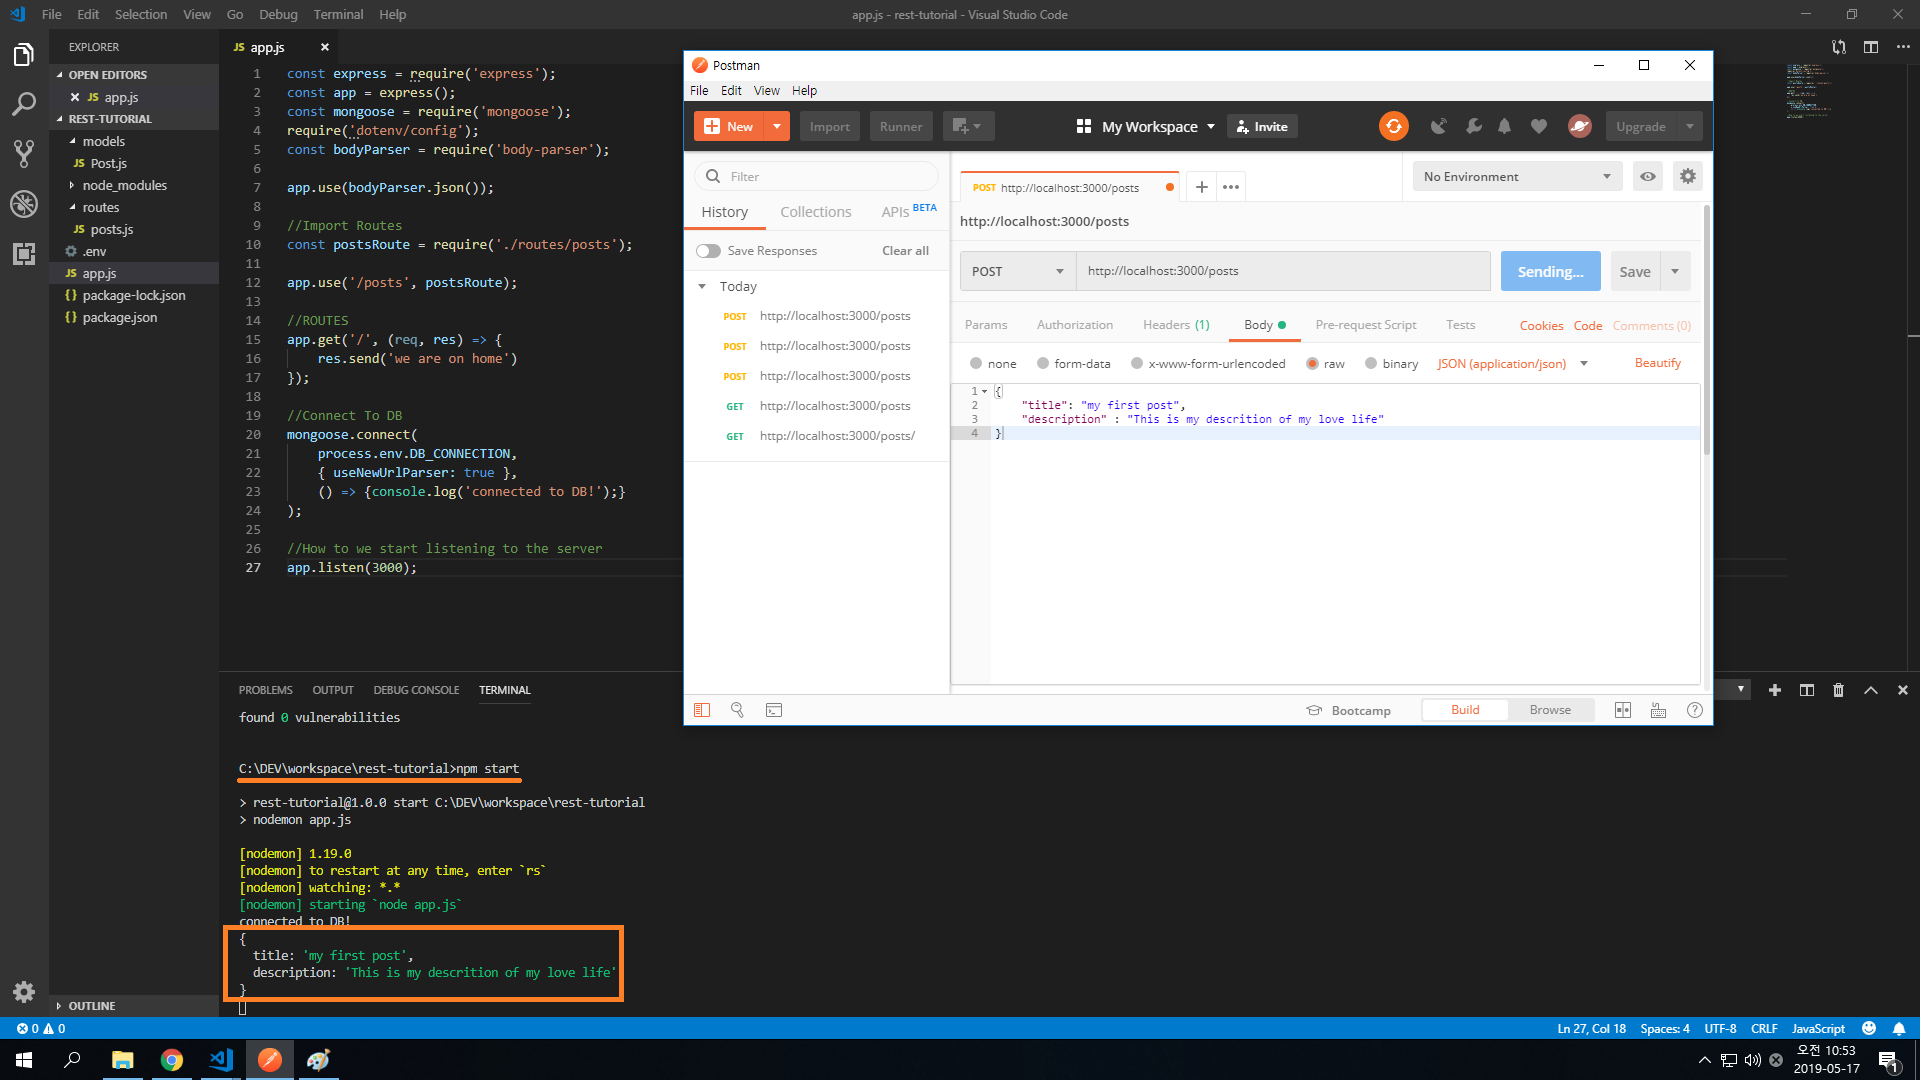The width and height of the screenshot is (1920, 1080).
Task: Click the request URL input field
Action: point(1283,271)
